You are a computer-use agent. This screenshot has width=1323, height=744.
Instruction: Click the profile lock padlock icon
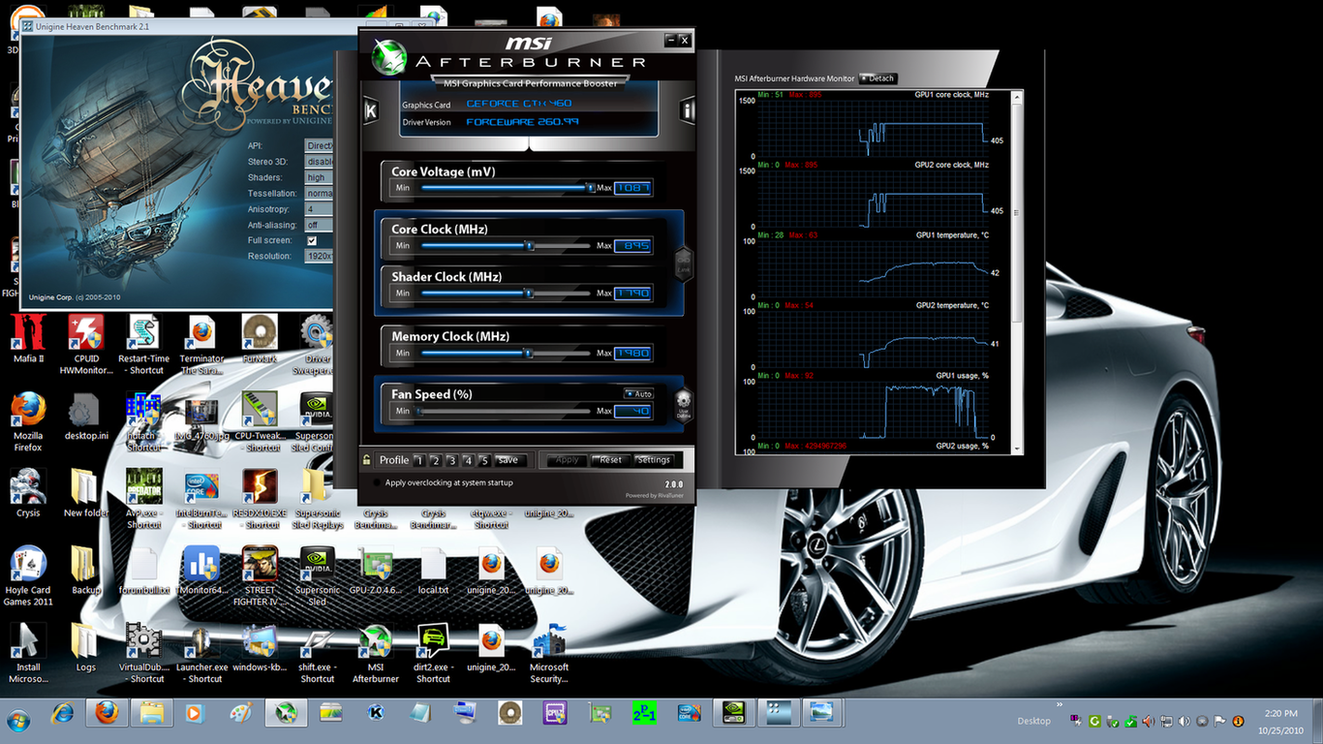367,460
